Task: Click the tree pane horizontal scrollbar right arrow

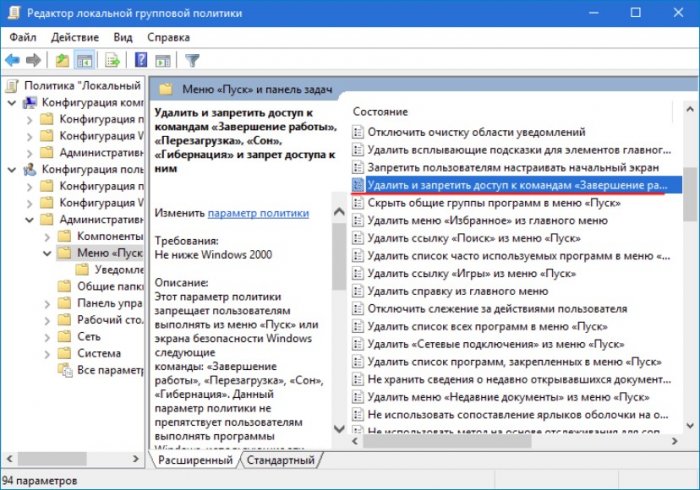Action: point(136,458)
